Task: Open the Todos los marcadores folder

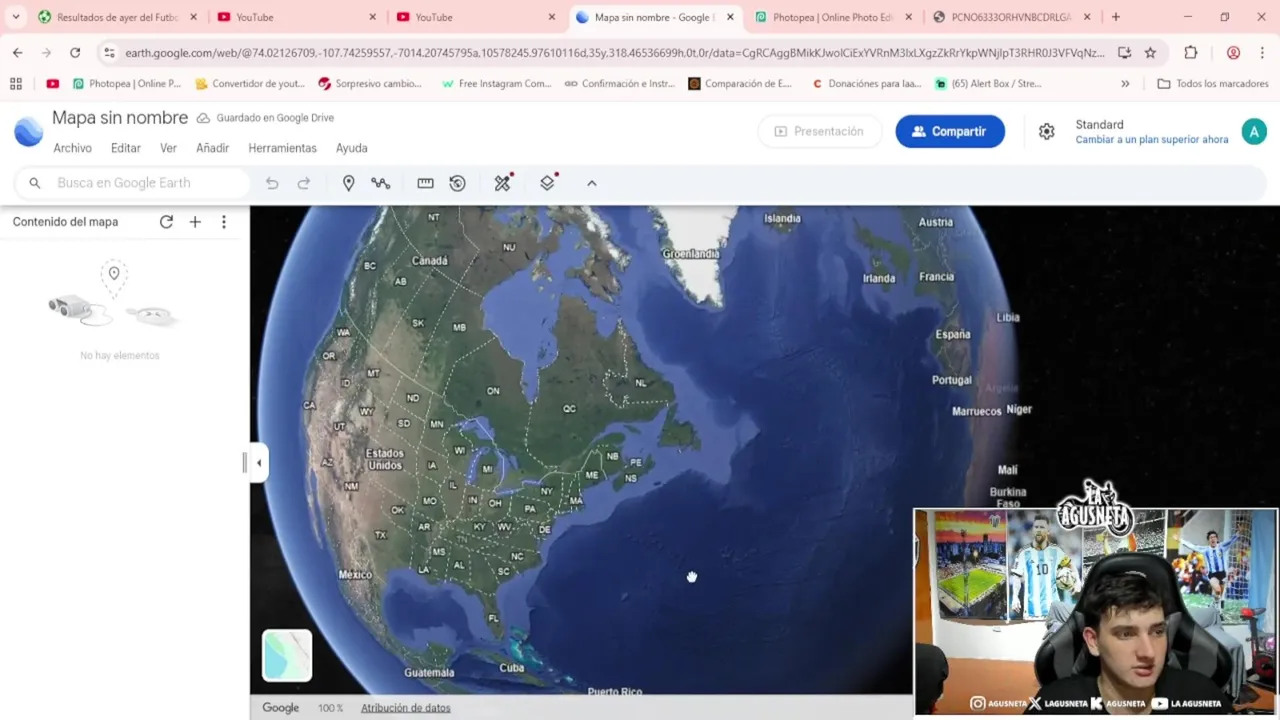Action: (1213, 84)
